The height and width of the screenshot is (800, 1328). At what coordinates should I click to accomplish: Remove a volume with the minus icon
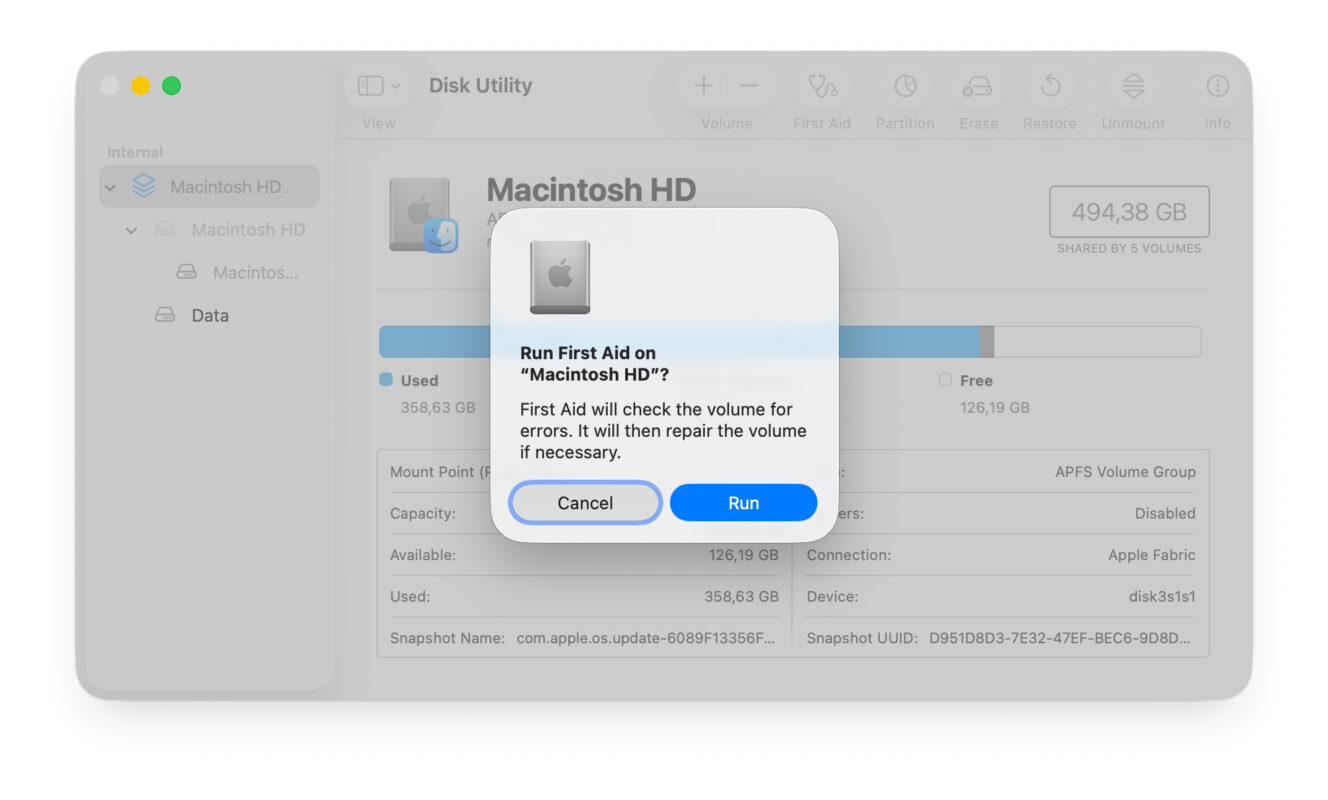click(749, 85)
